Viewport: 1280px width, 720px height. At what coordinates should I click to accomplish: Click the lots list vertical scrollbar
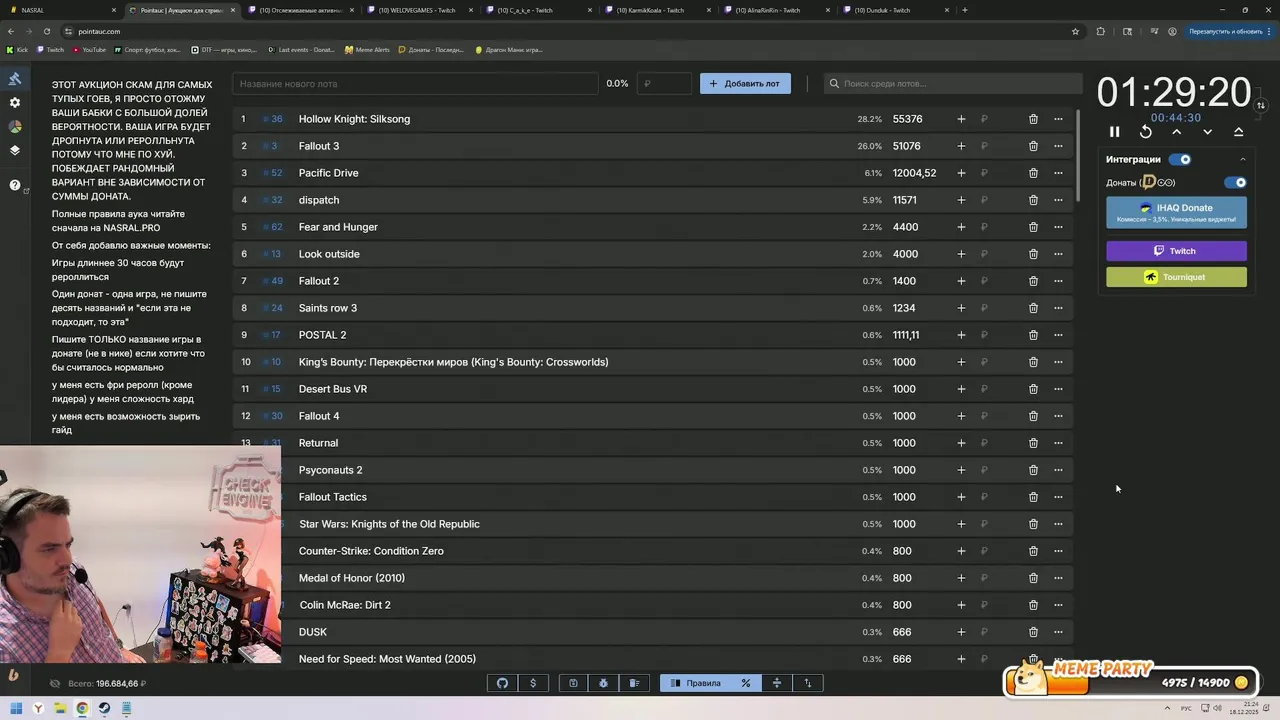[1078, 155]
